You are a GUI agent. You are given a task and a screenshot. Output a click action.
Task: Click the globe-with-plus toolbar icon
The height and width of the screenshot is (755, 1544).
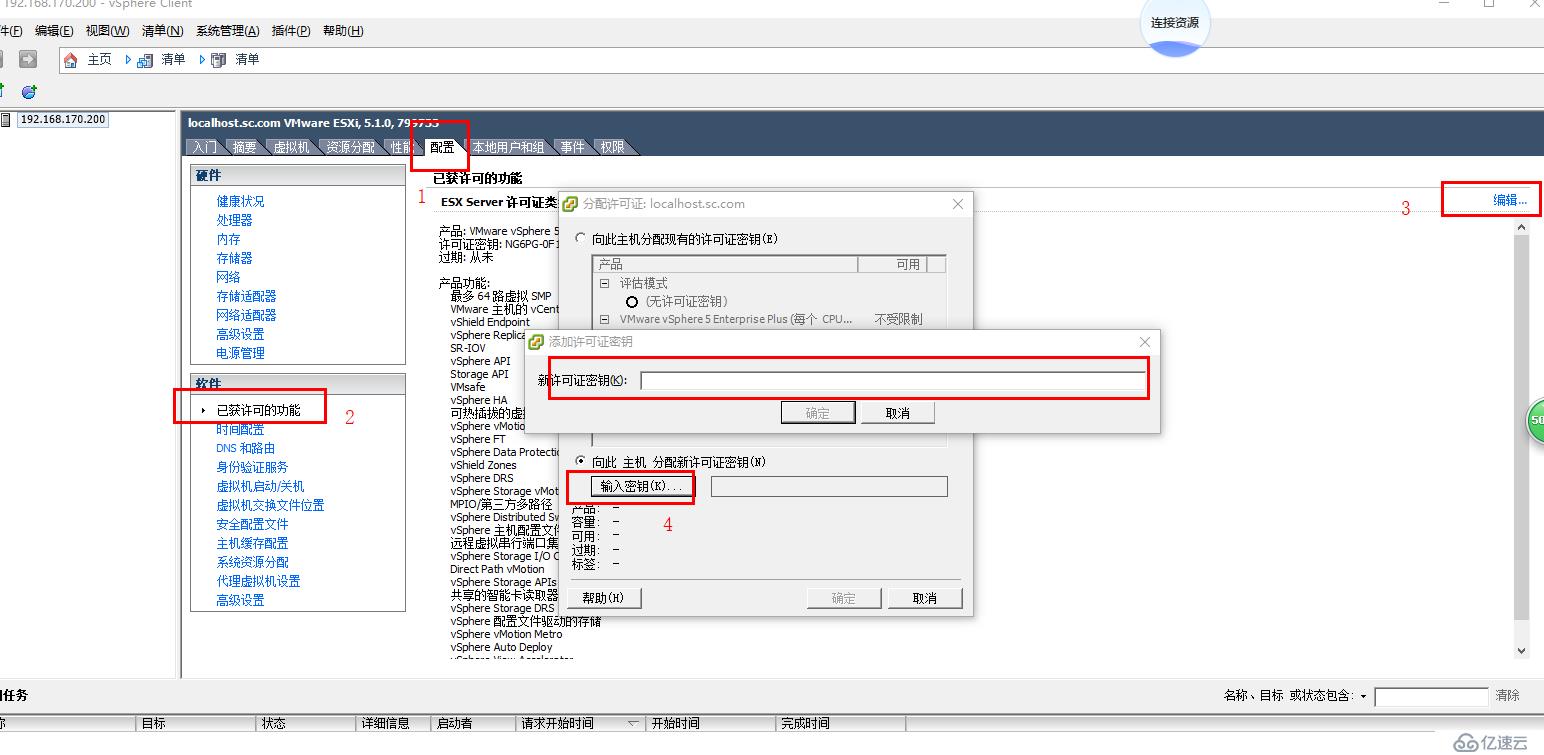coord(29,91)
